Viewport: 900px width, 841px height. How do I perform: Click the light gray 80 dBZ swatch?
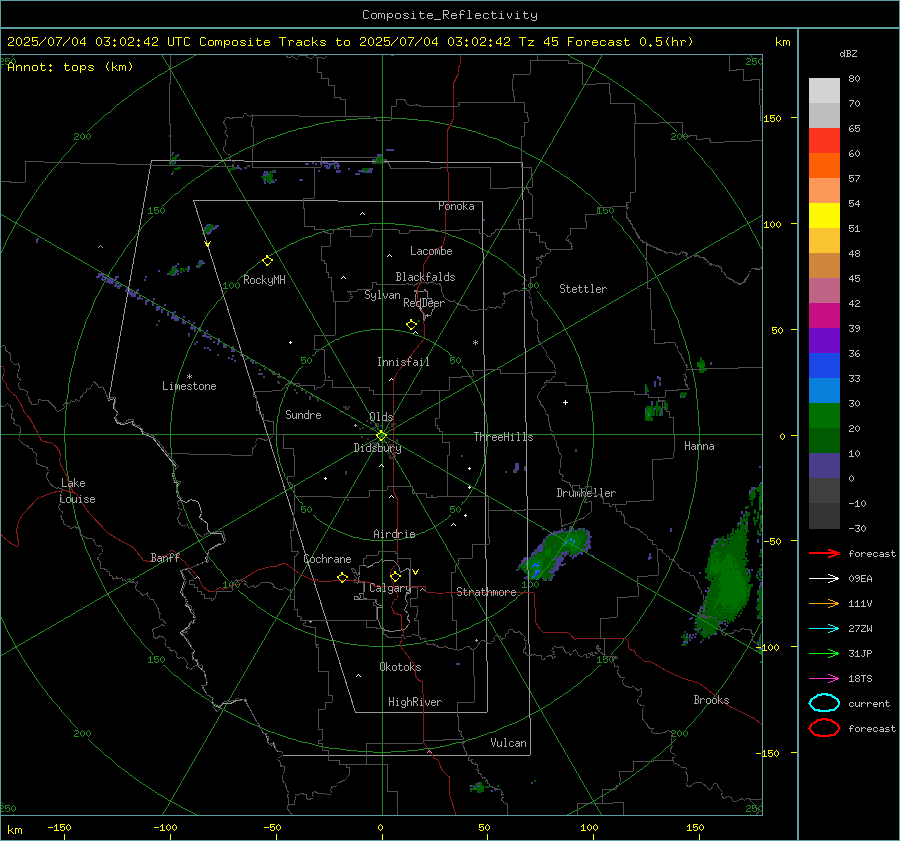[x=824, y=91]
